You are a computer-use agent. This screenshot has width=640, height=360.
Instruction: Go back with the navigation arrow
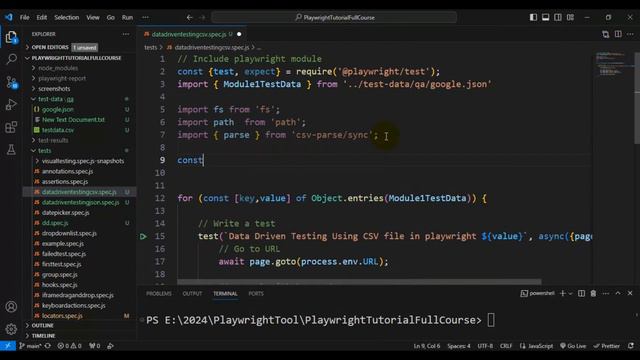point(189,18)
